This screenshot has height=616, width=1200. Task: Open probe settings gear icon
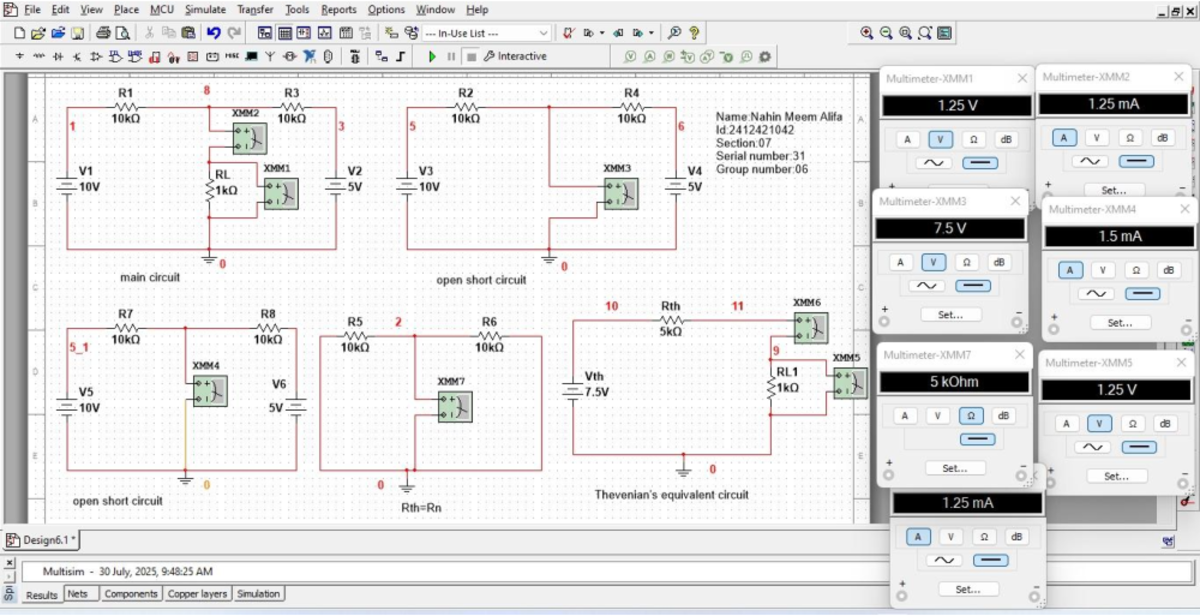pos(765,56)
